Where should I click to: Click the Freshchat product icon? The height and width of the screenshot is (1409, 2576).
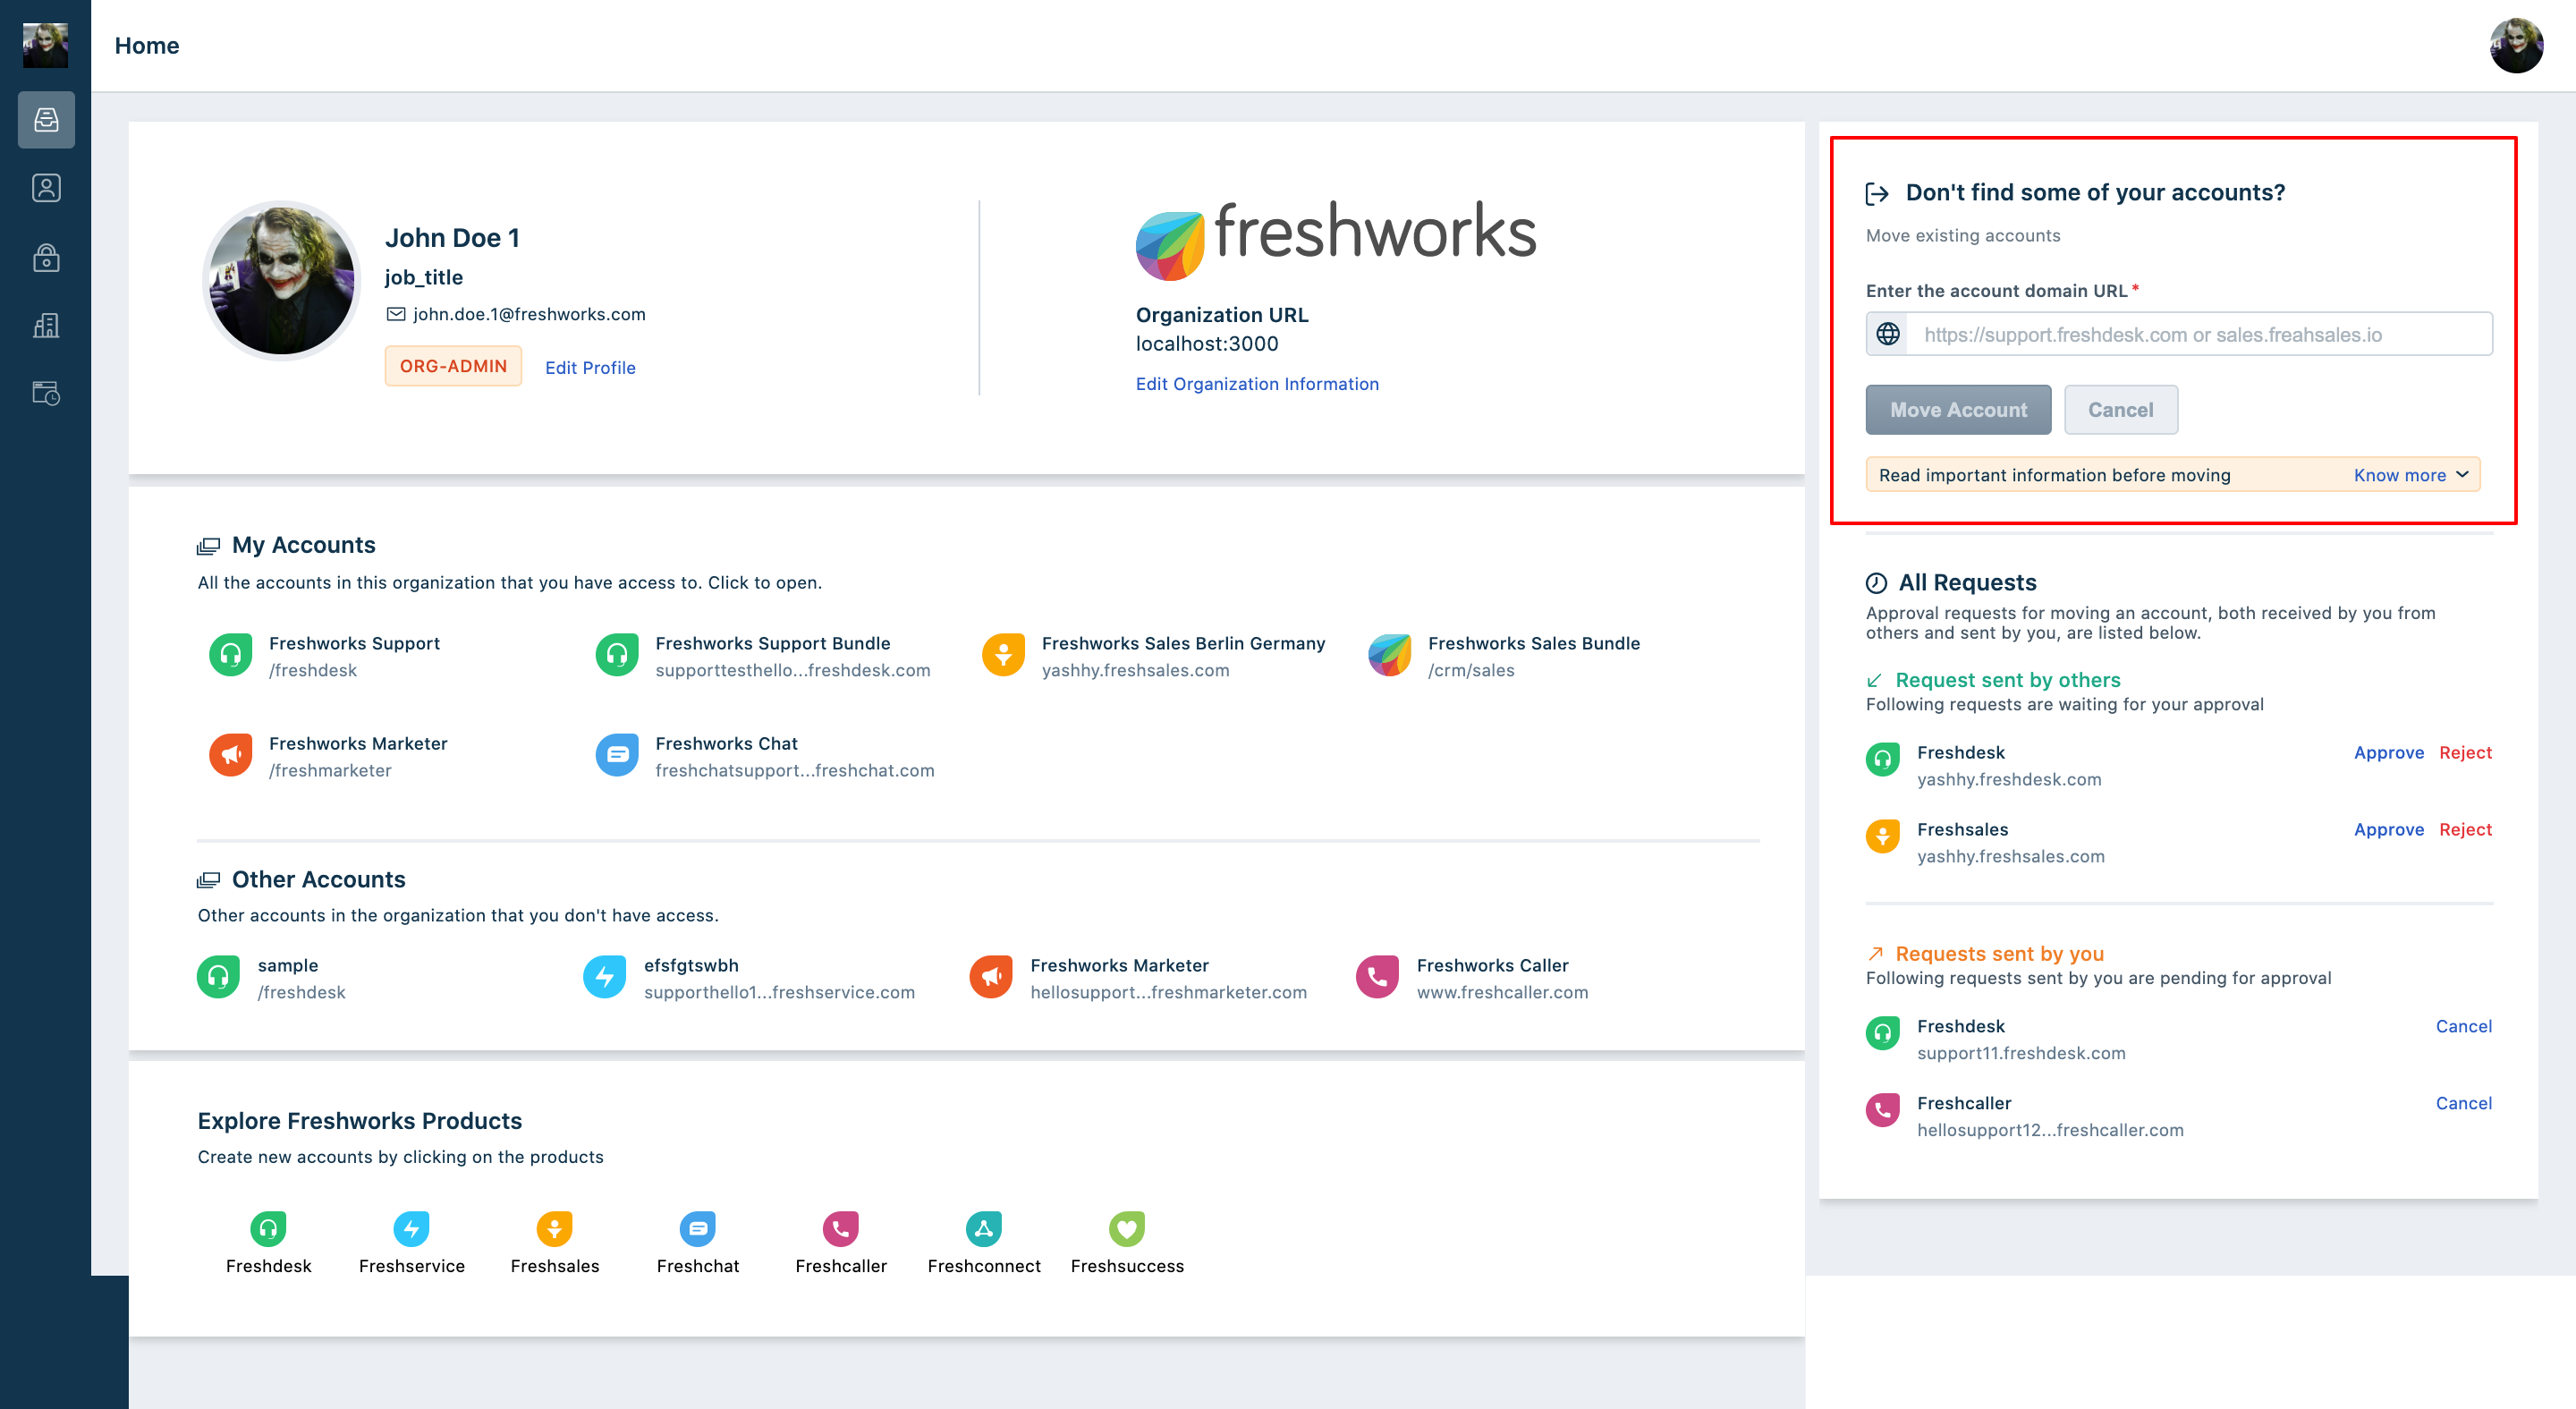coord(697,1228)
